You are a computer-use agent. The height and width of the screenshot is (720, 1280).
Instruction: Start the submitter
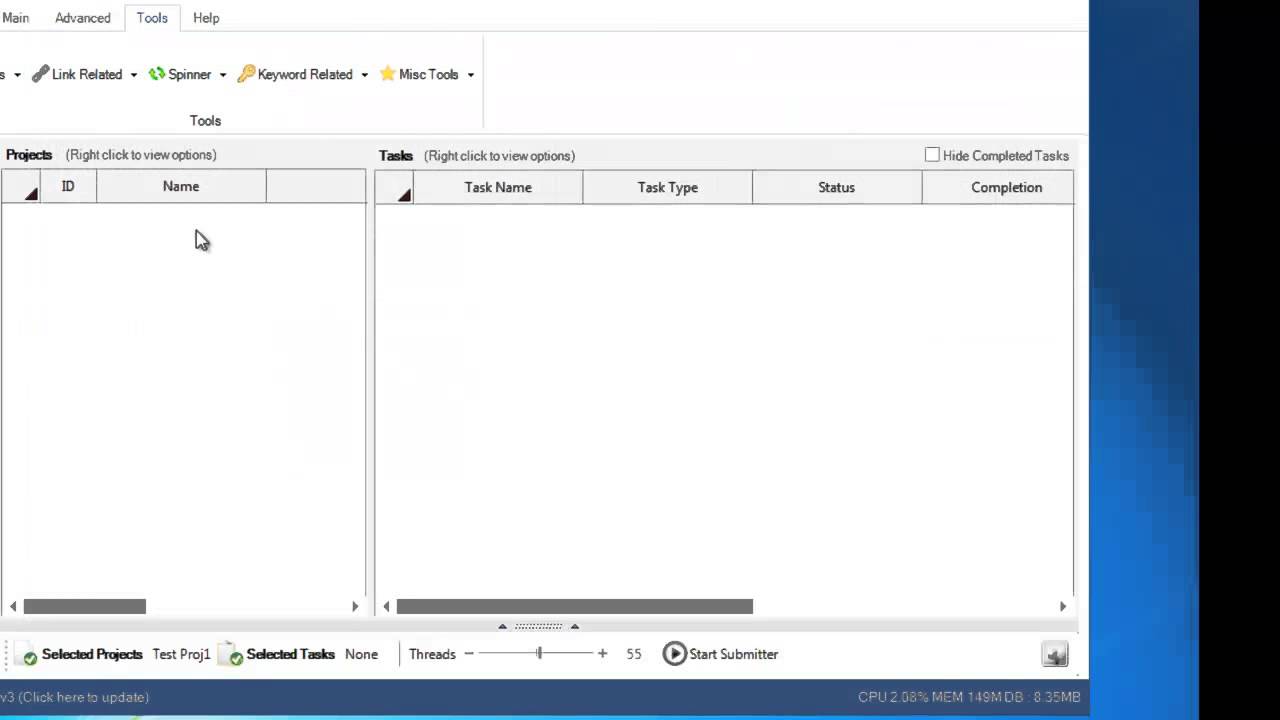click(720, 654)
